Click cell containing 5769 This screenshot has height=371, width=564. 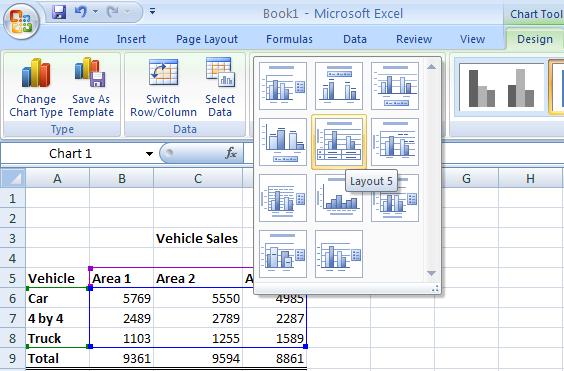point(122,298)
